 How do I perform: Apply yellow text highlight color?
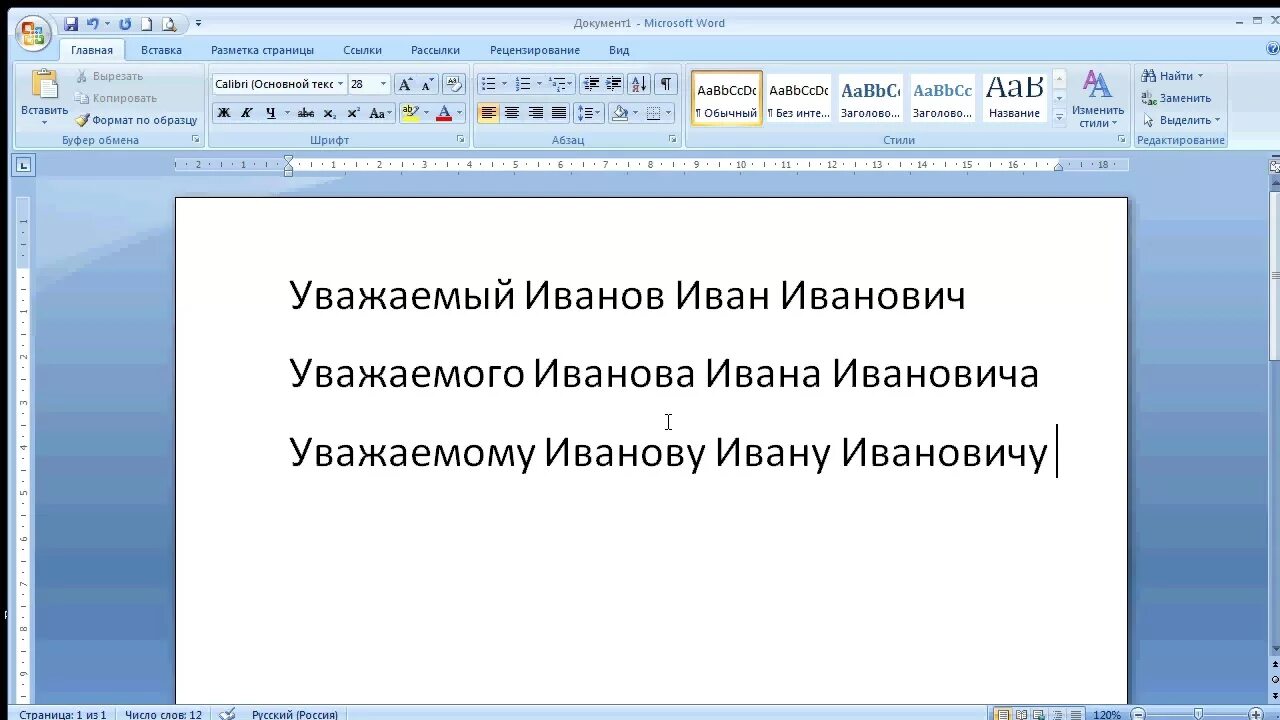pos(410,113)
